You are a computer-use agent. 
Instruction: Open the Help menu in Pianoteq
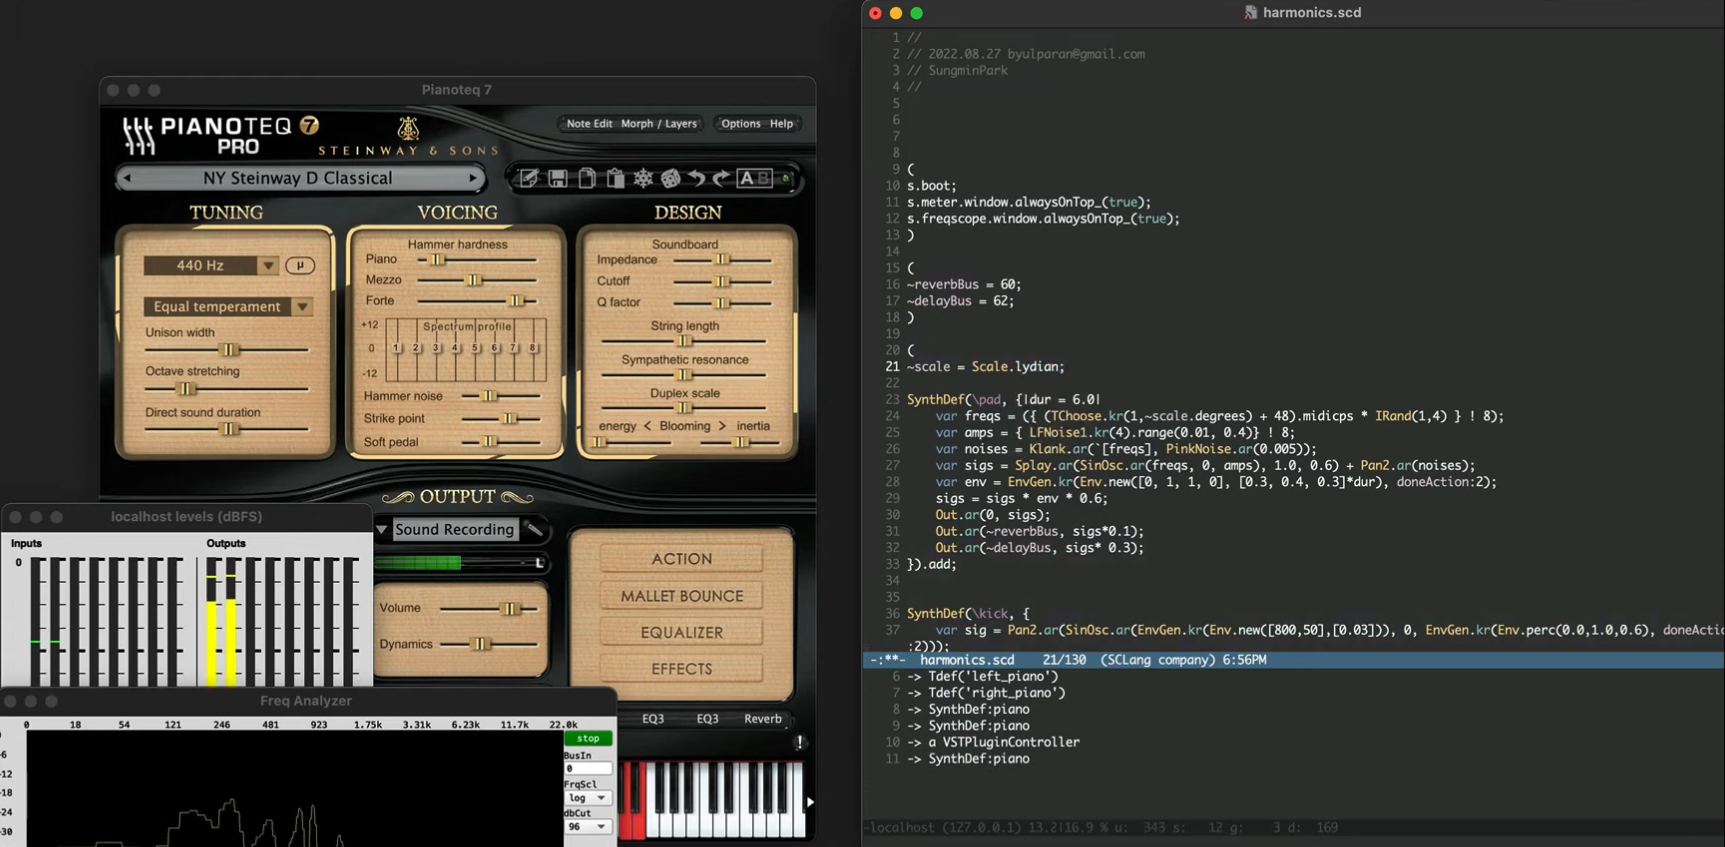coord(781,124)
